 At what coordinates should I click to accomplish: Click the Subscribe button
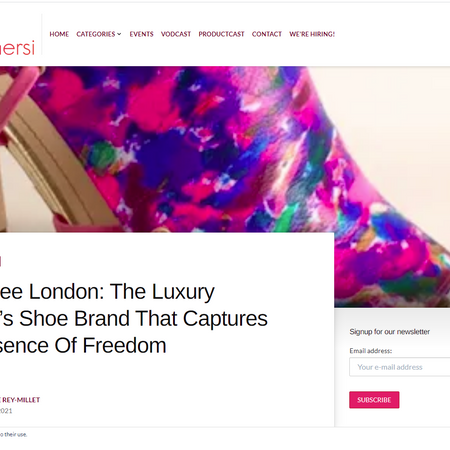[374, 400]
